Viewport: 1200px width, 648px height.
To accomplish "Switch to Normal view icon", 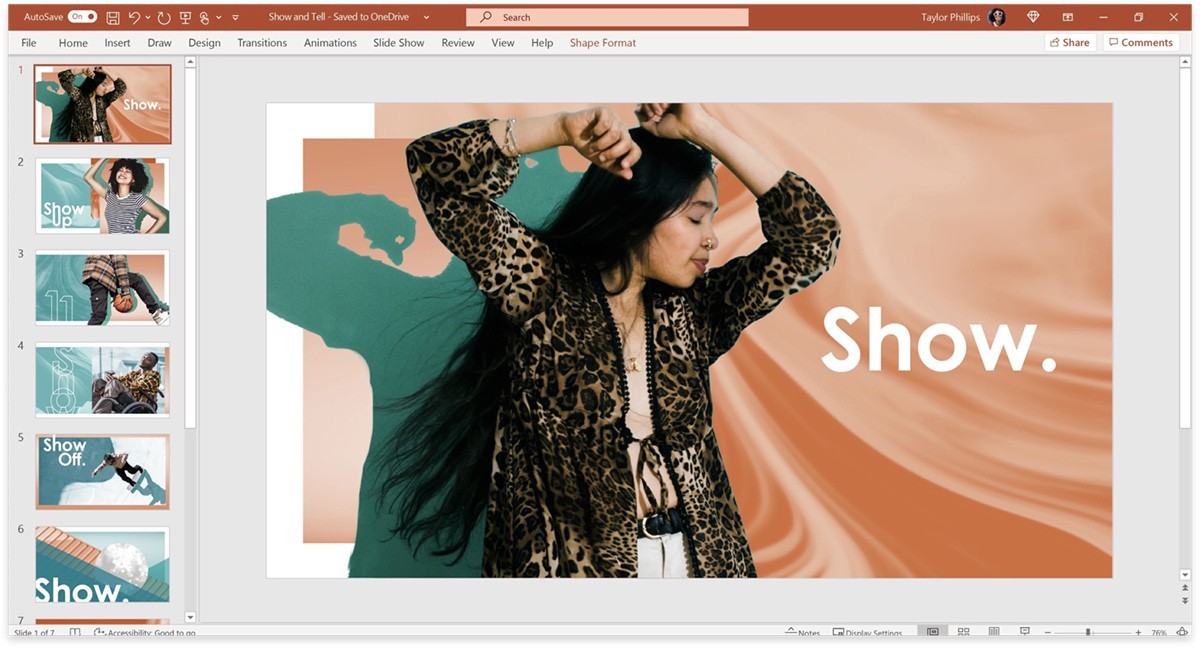I will tap(933, 633).
